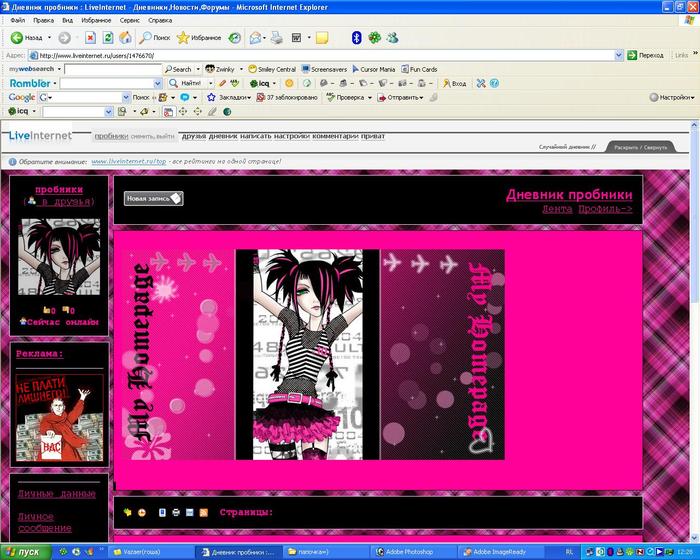Click the www.liveinternet.ru/top link
The image size is (700, 560).
[129, 162]
